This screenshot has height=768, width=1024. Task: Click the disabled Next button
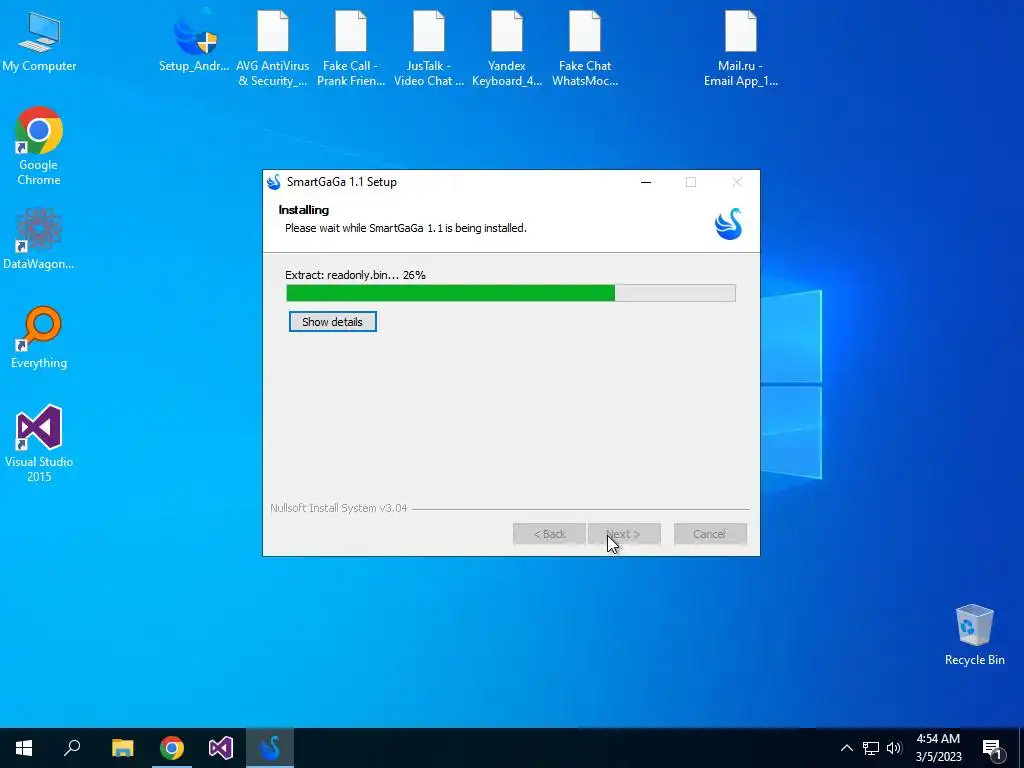click(x=624, y=534)
